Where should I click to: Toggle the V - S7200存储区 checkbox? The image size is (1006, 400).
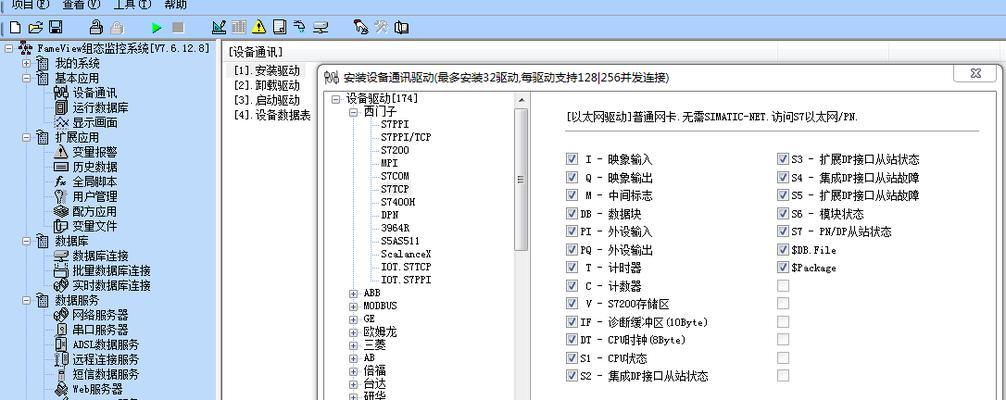point(572,303)
